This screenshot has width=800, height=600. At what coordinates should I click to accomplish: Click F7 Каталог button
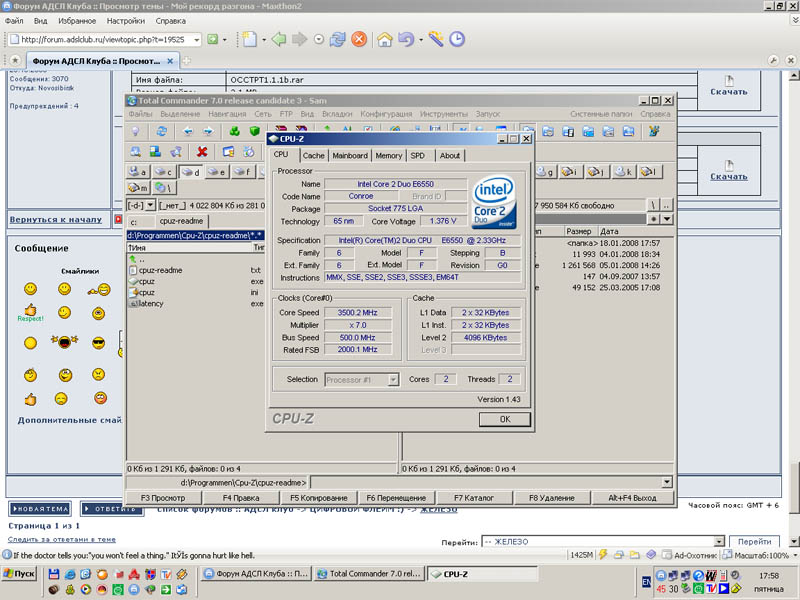click(x=474, y=498)
